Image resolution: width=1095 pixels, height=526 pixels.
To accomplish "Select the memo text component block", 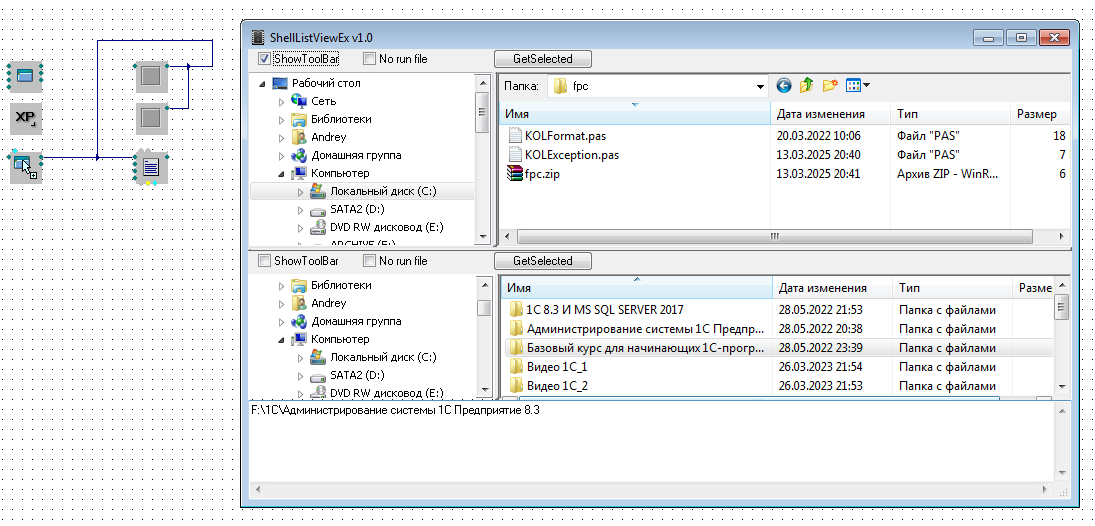I will pyautogui.click(x=150, y=167).
